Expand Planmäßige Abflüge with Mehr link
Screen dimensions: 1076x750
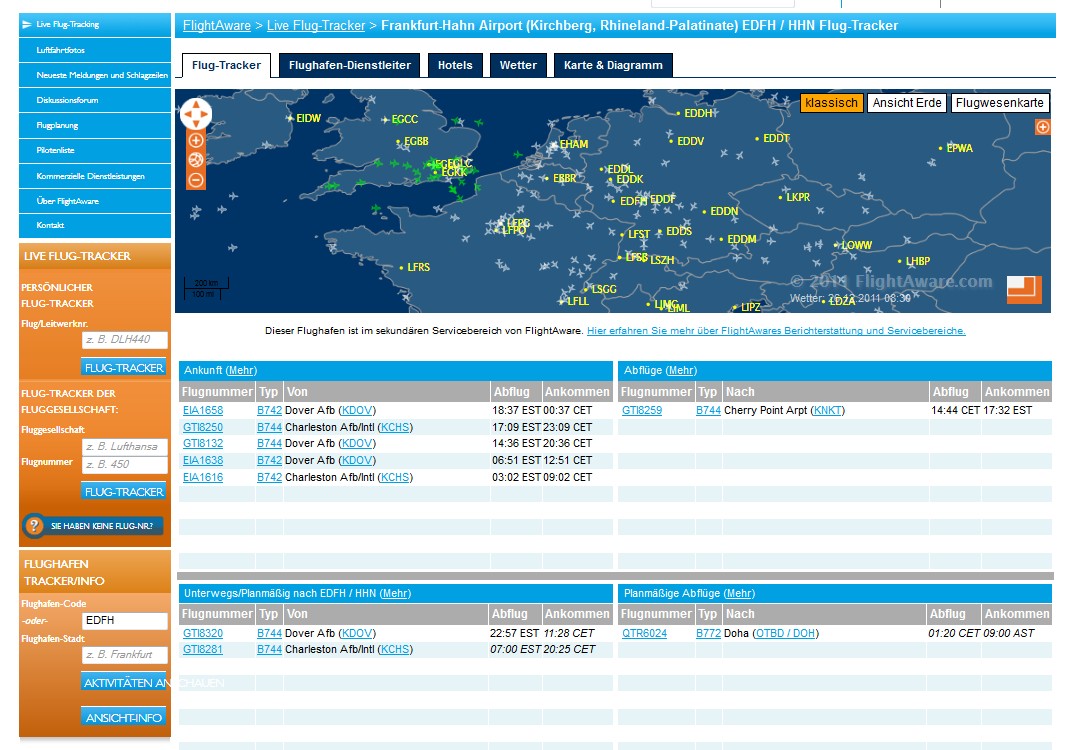pyautogui.click(x=739, y=594)
